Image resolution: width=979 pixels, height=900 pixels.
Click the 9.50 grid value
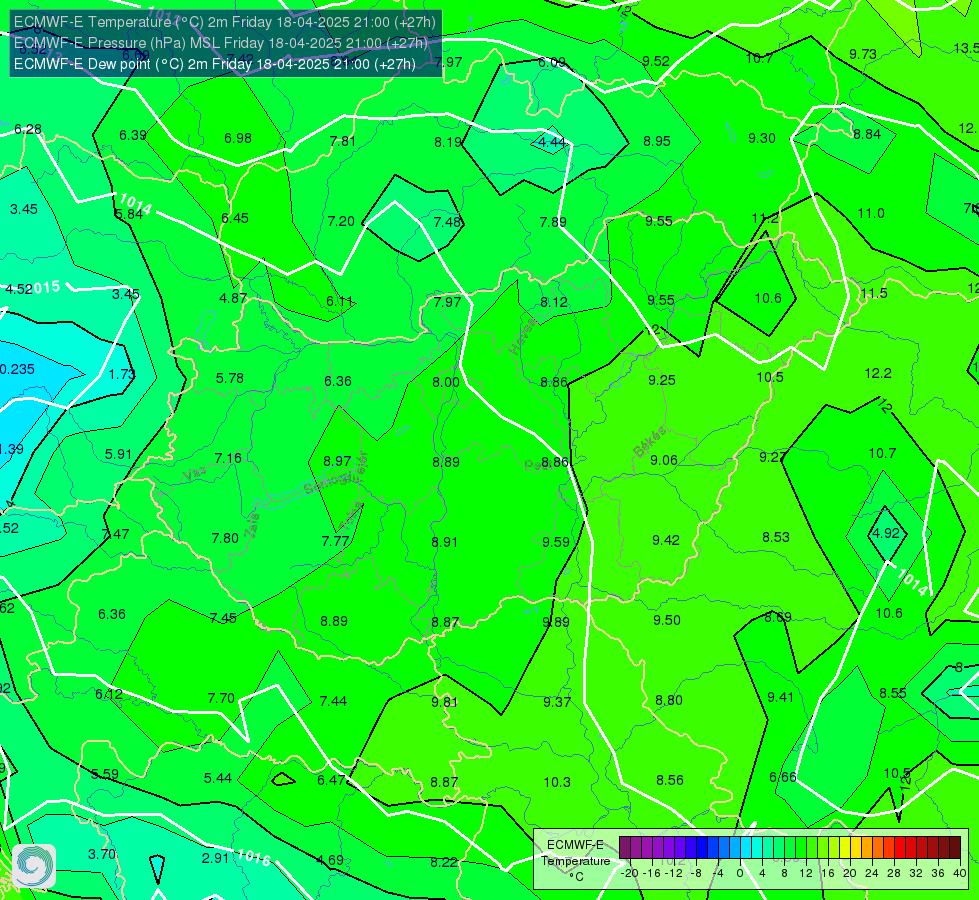667,620
